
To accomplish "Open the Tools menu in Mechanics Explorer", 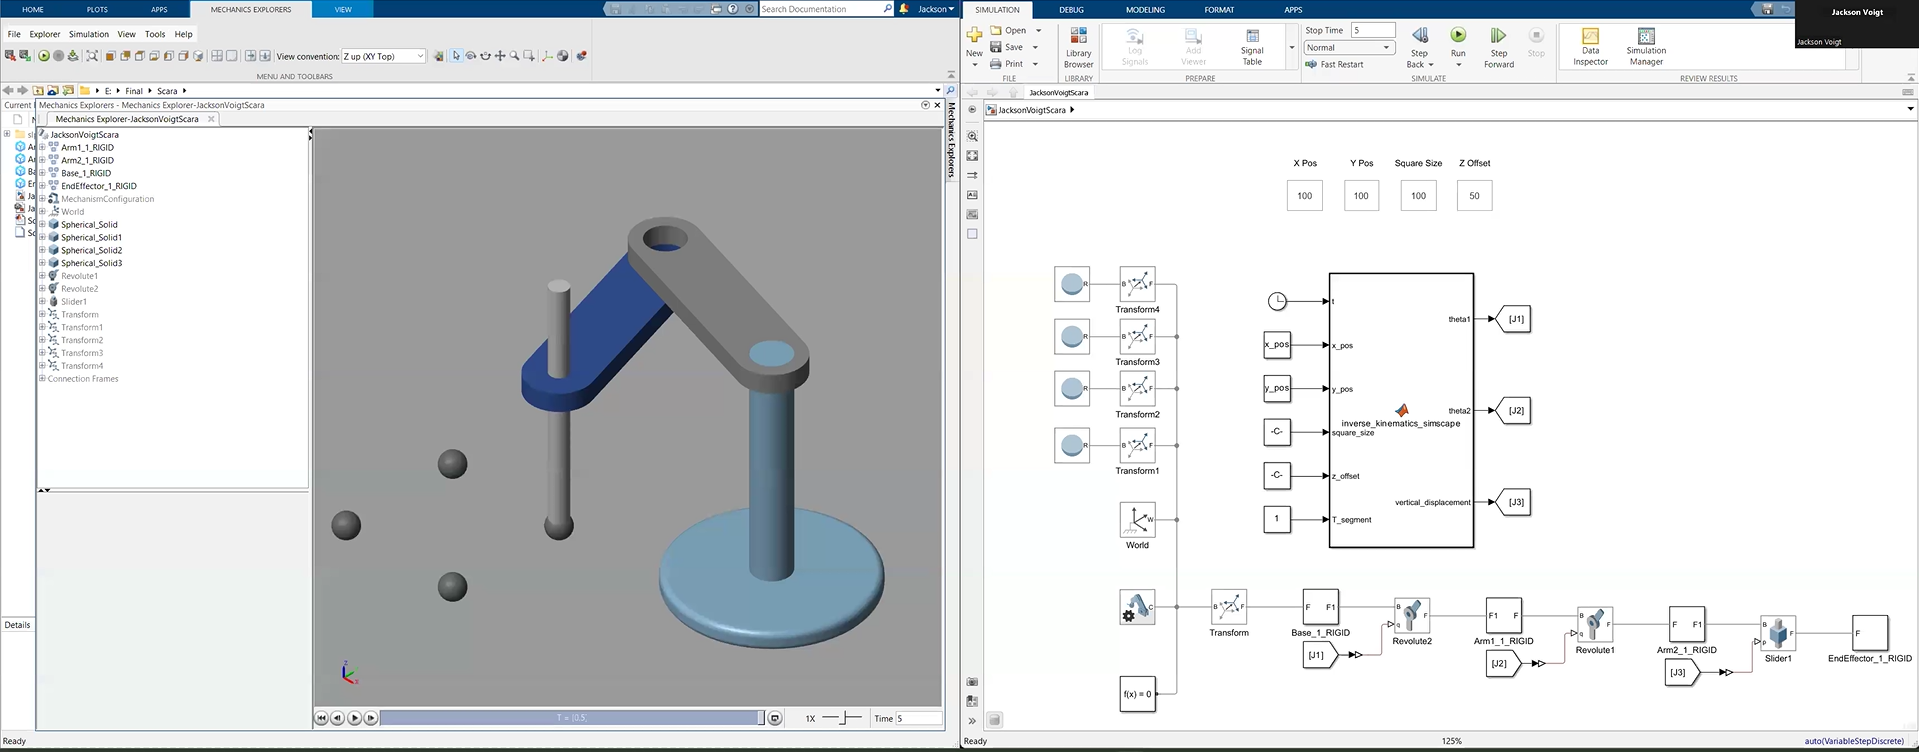I will 155,34.
